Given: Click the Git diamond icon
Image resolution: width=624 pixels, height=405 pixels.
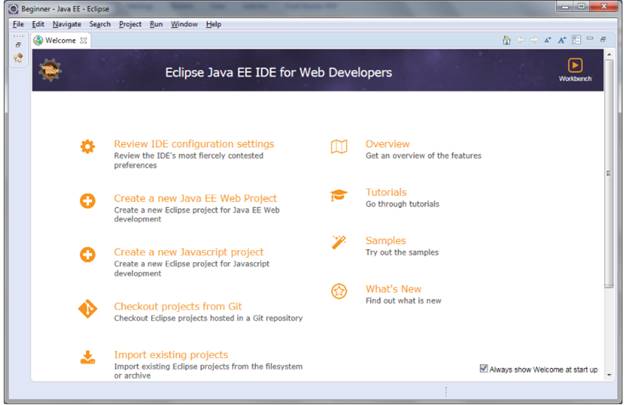Looking at the screenshot, I should (88, 309).
